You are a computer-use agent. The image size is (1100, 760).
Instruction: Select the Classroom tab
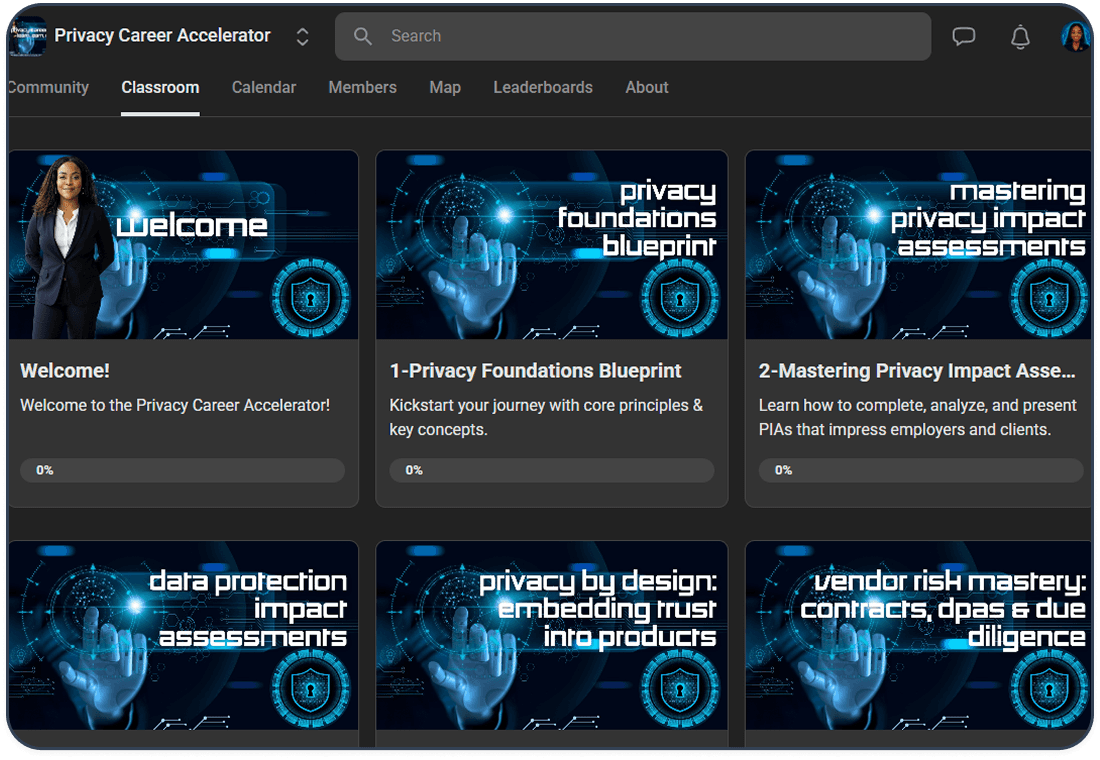pos(160,88)
